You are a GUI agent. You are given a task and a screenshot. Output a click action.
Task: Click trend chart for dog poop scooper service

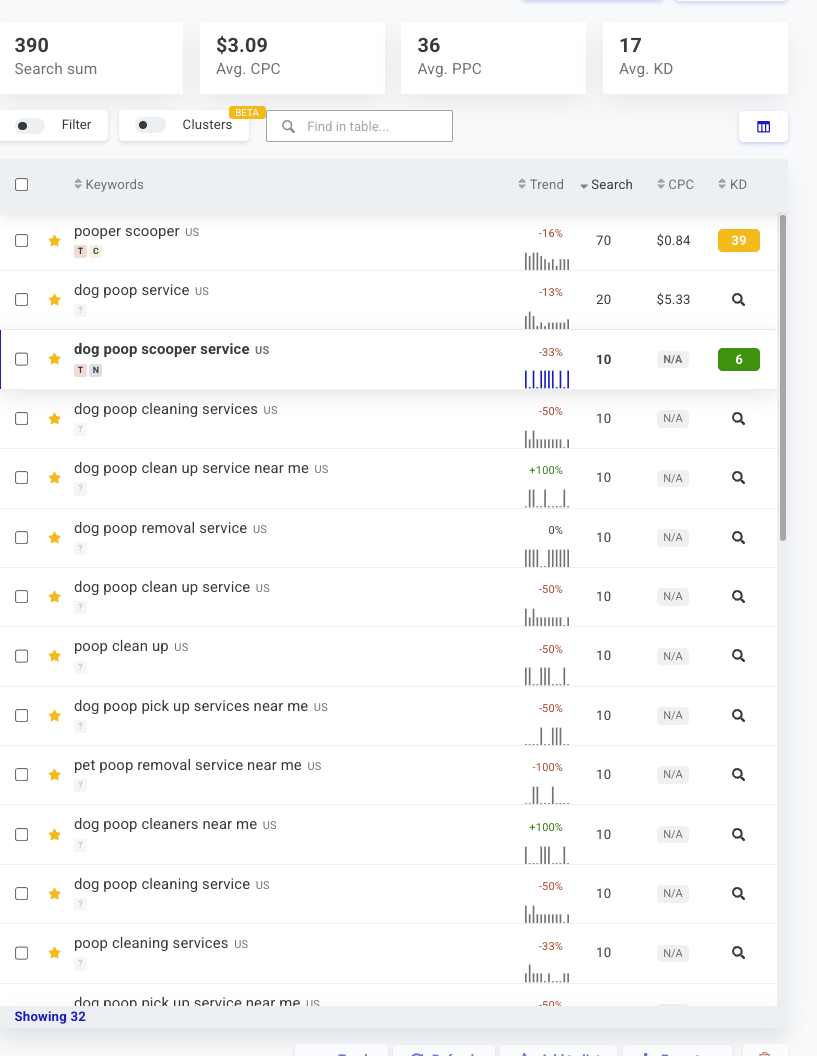(x=547, y=379)
